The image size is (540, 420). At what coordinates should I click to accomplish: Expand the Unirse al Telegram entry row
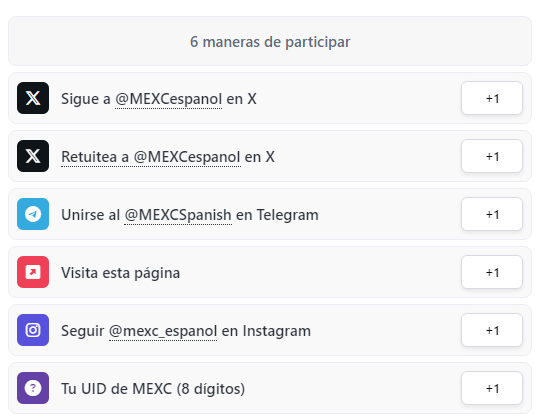[x=270, y=214]
